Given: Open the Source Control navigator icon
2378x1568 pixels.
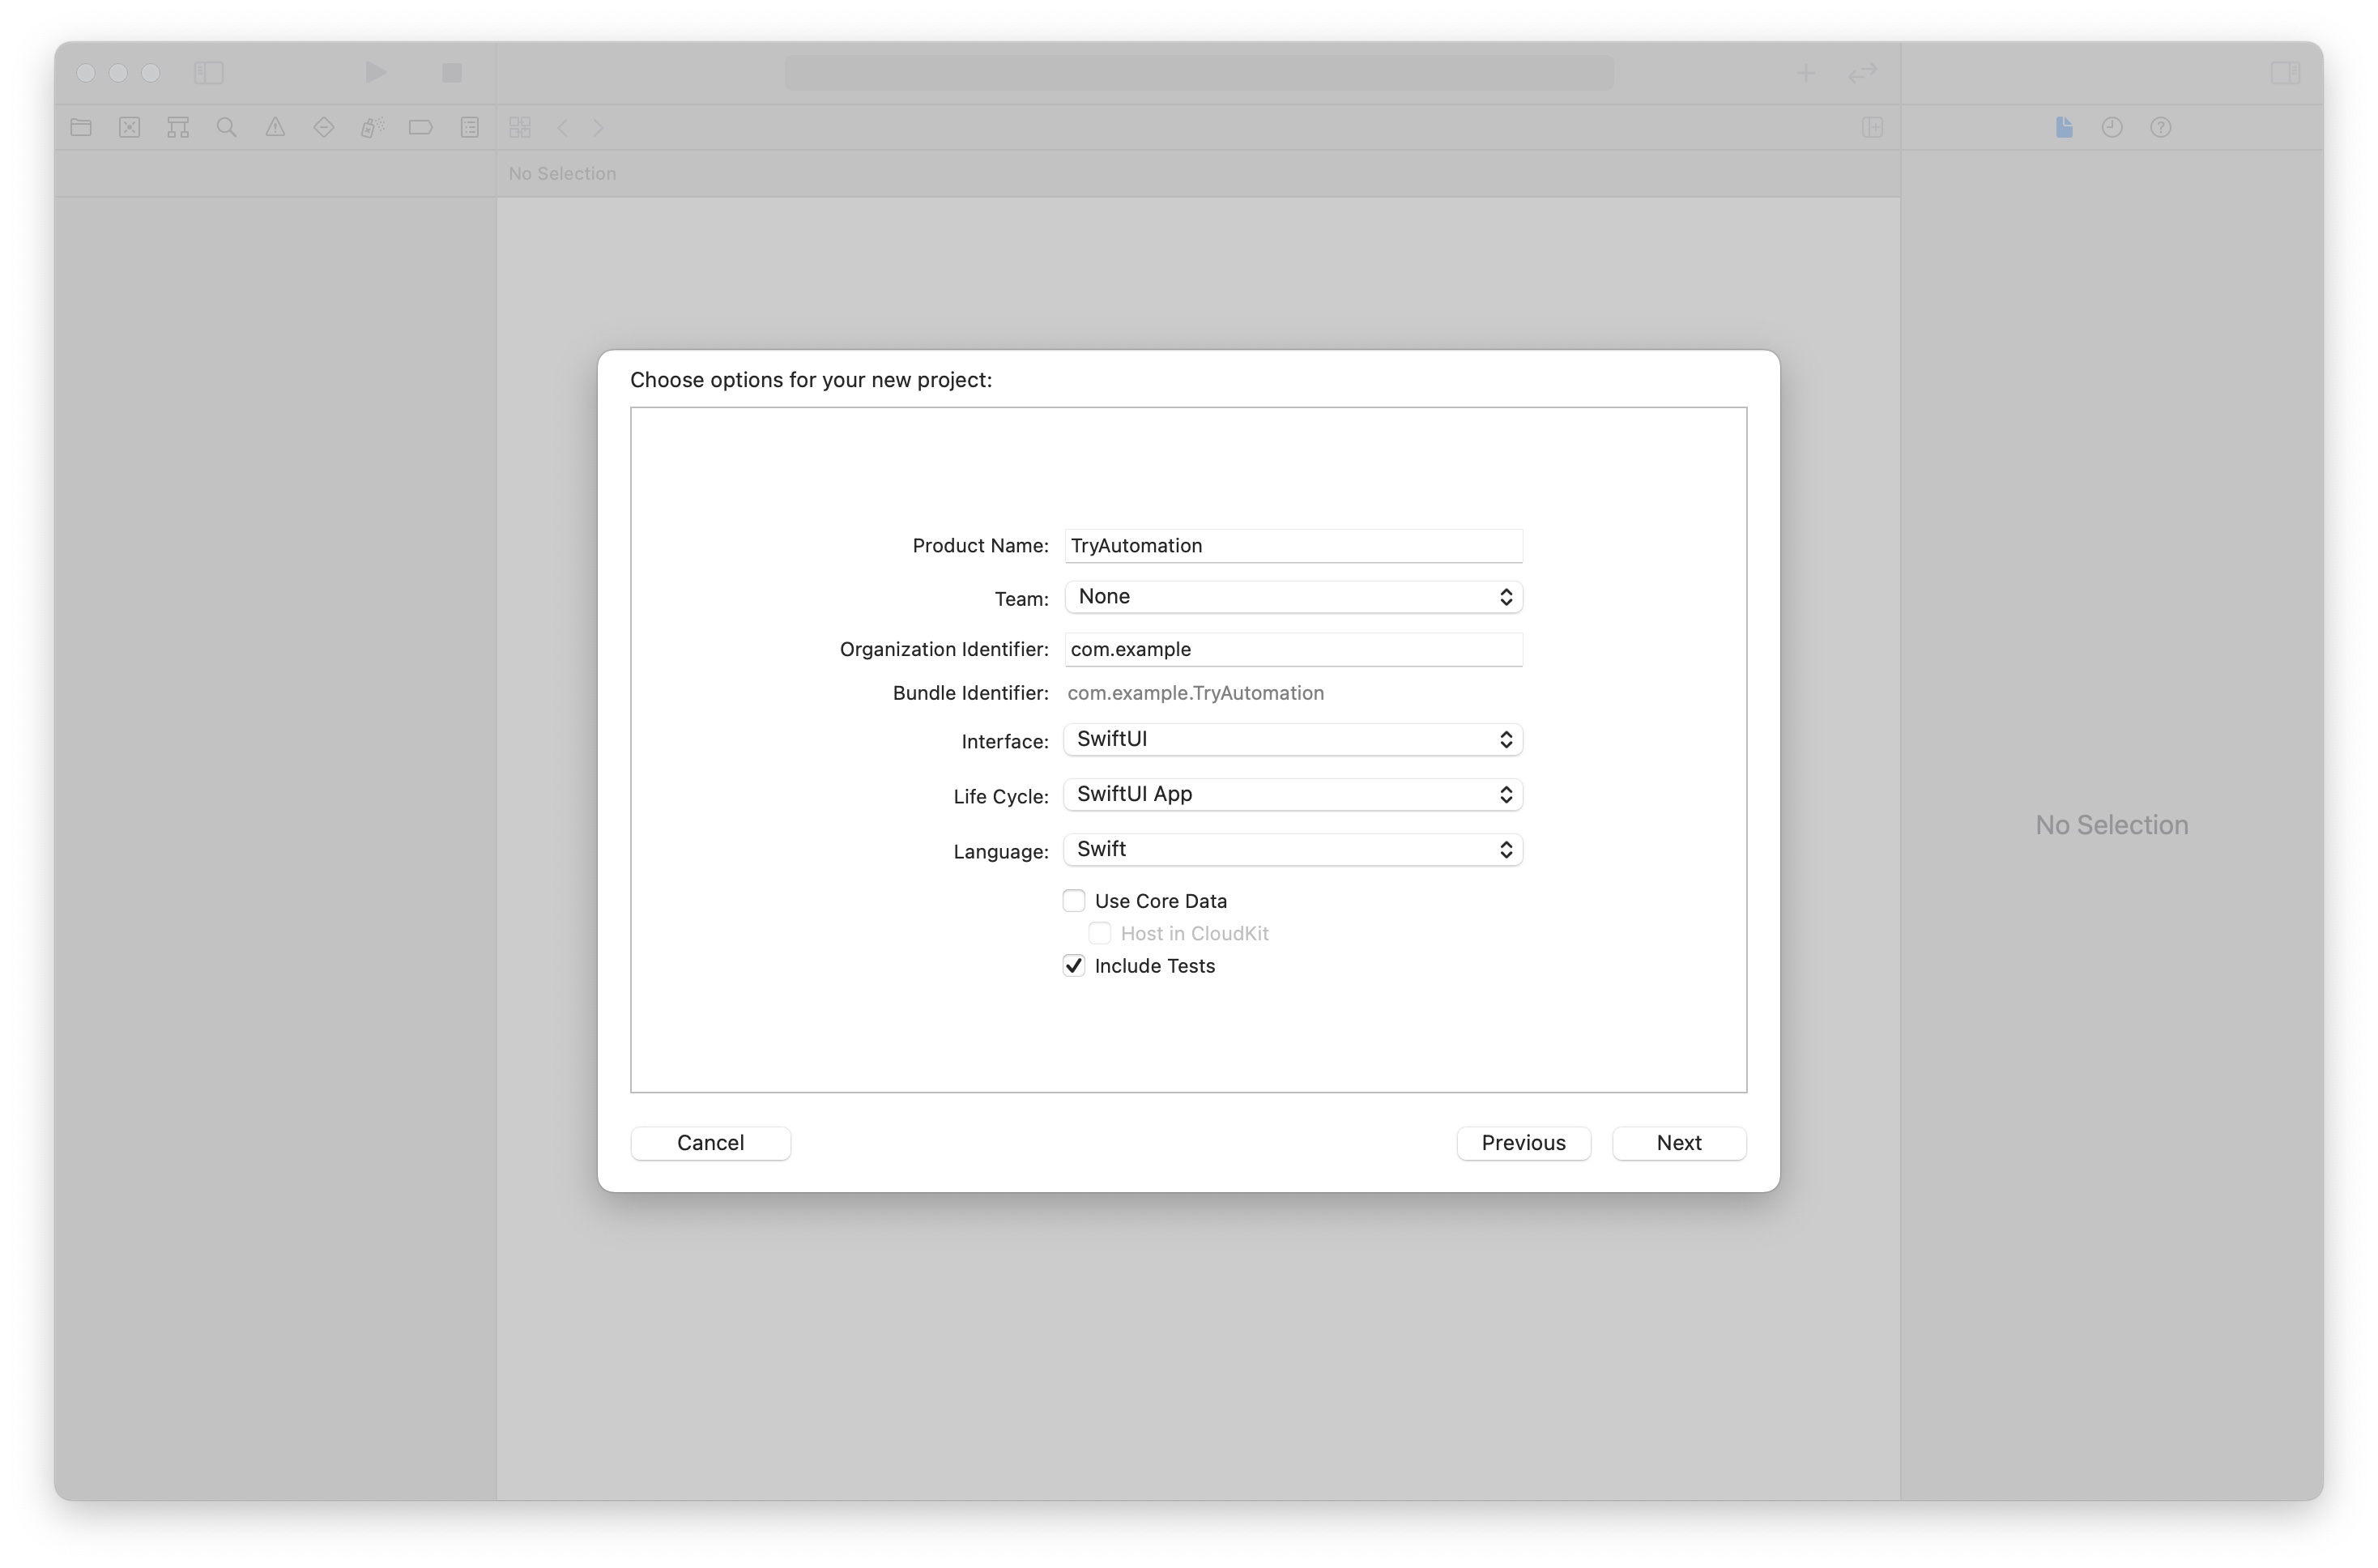Looking at the screenshot, I should click(130, 127).
